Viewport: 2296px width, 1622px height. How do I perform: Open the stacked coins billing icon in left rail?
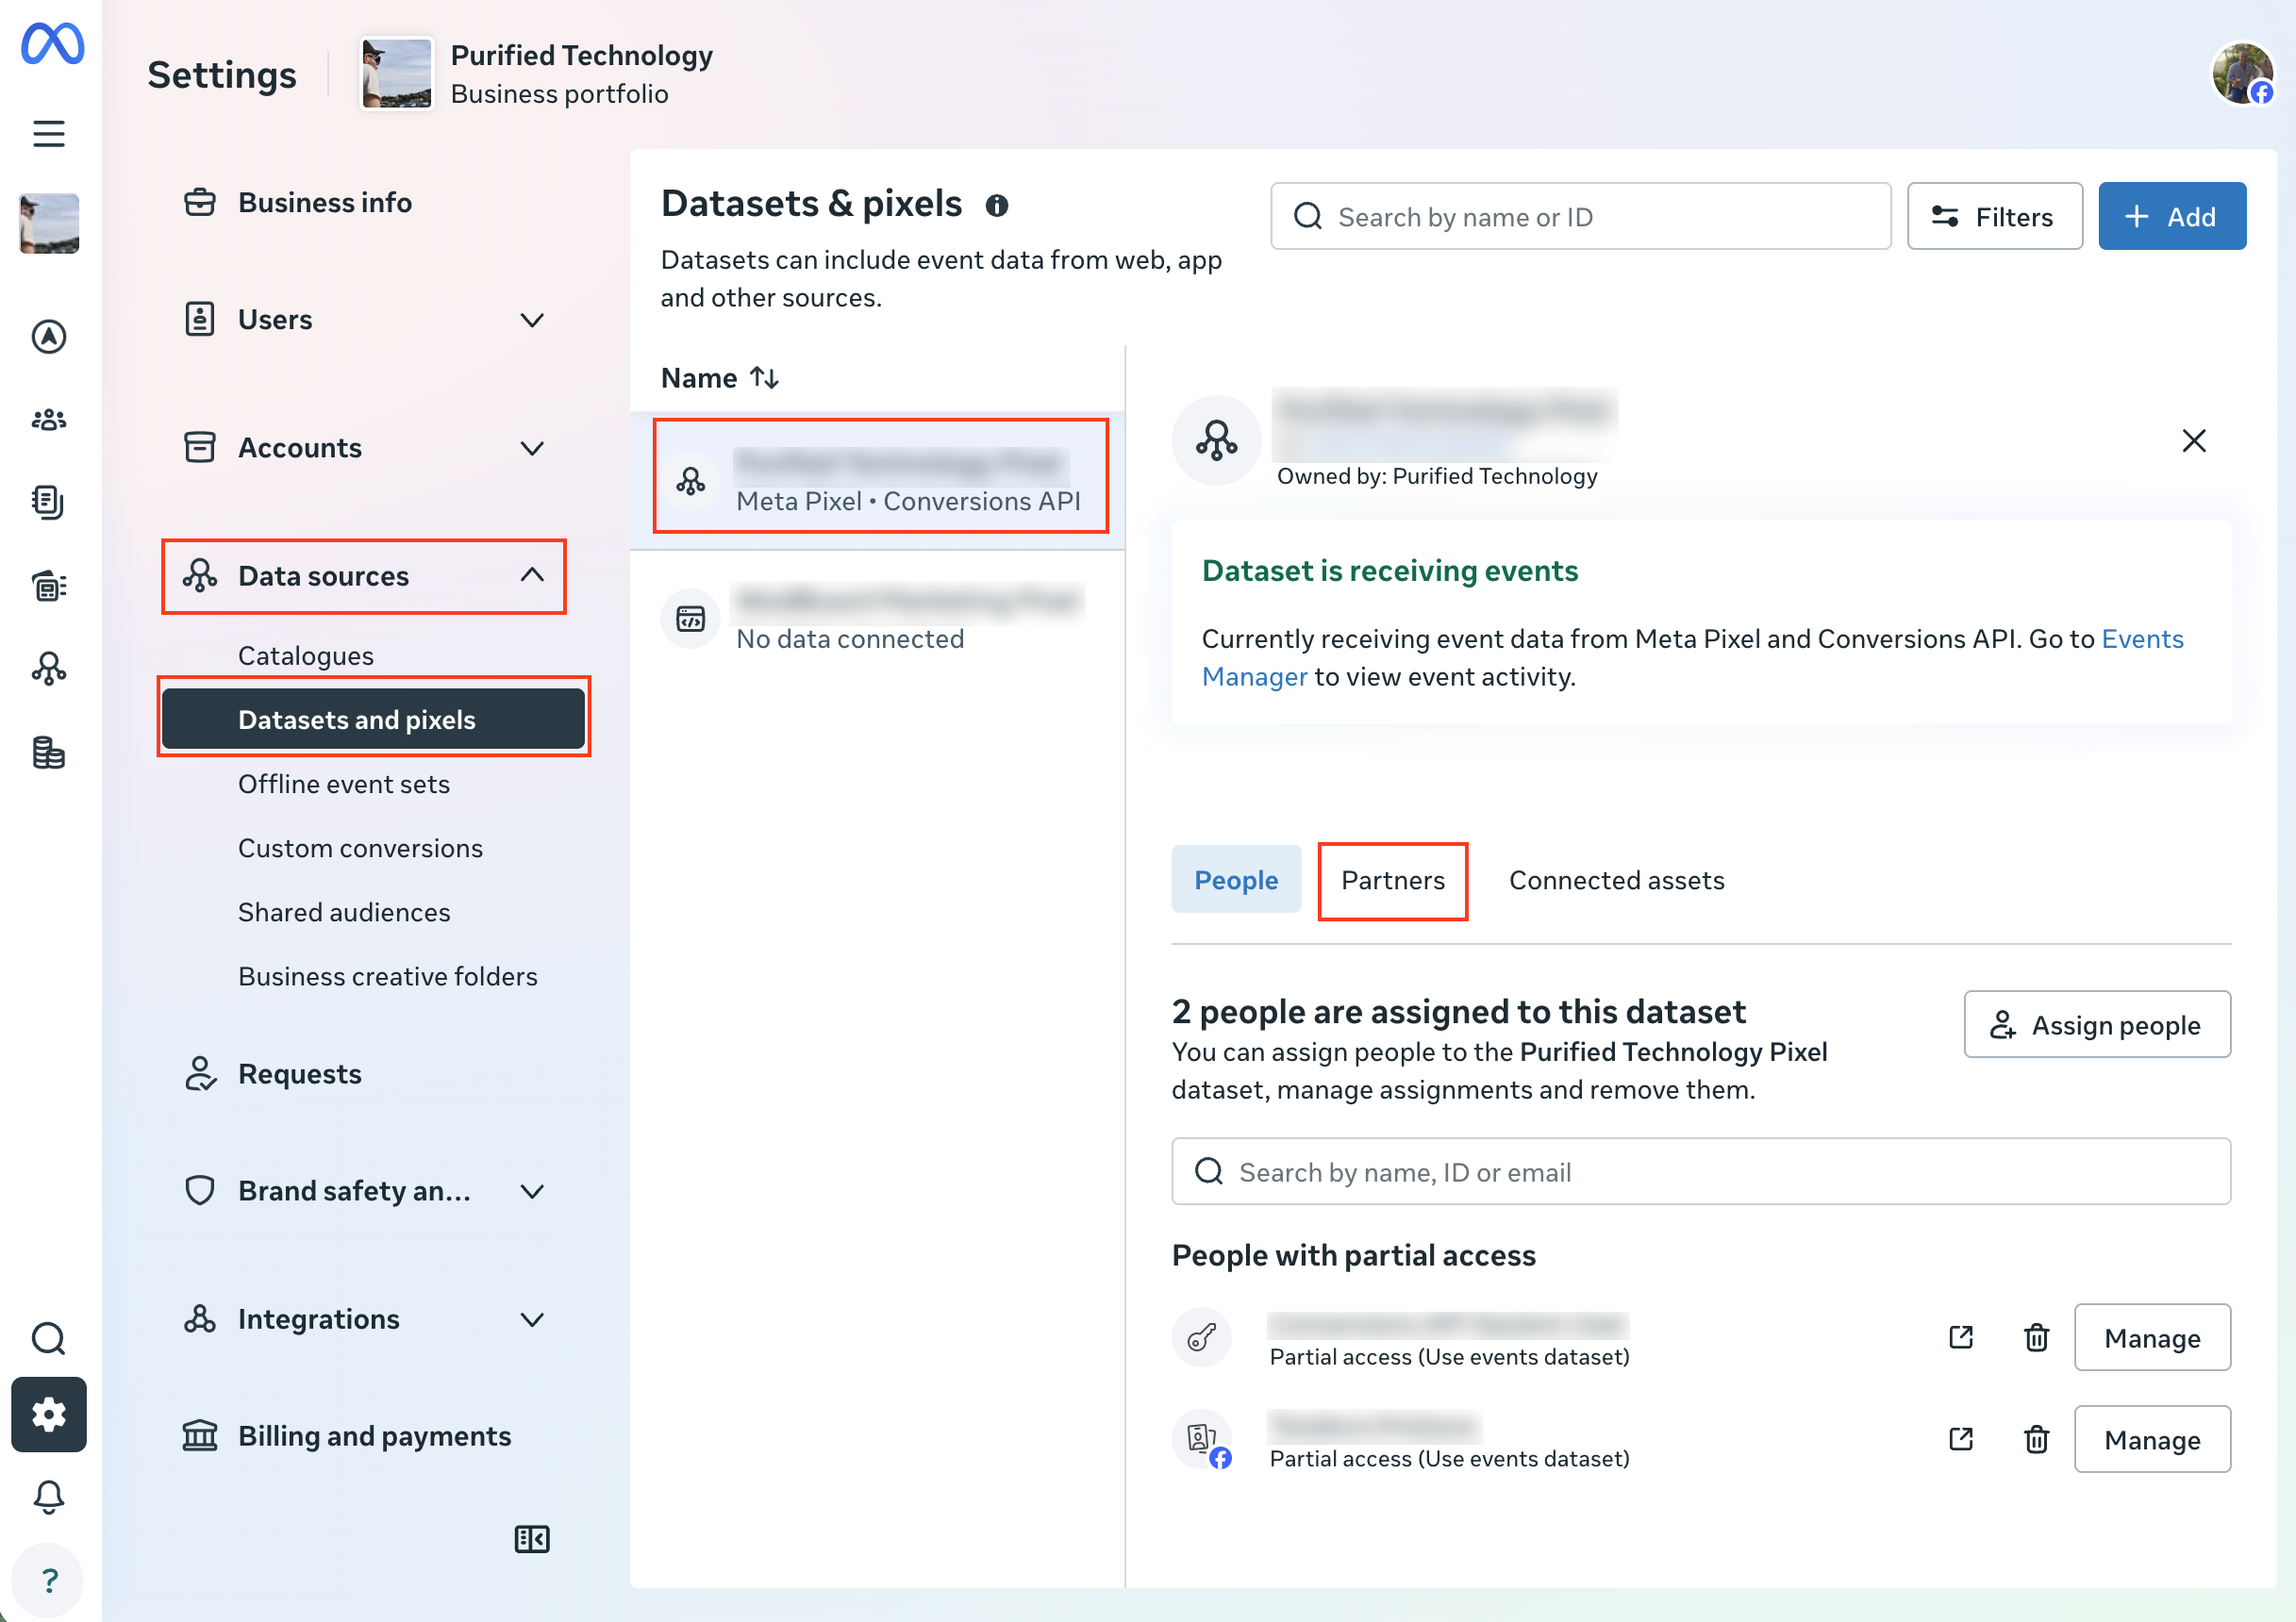[x=49, y=752]
